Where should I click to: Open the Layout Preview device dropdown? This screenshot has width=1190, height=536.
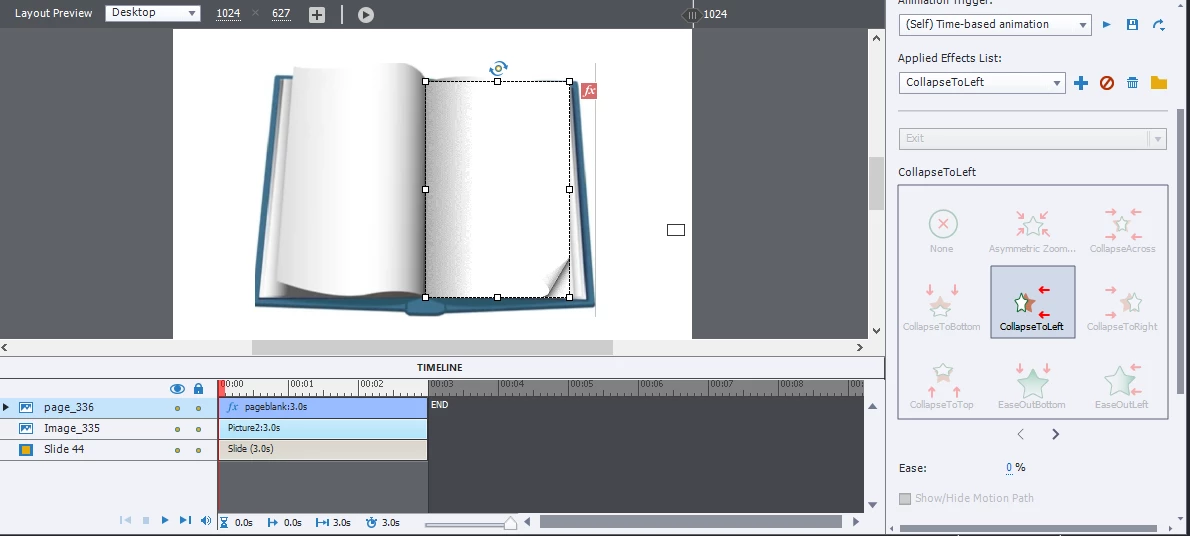tap(153, 13)
